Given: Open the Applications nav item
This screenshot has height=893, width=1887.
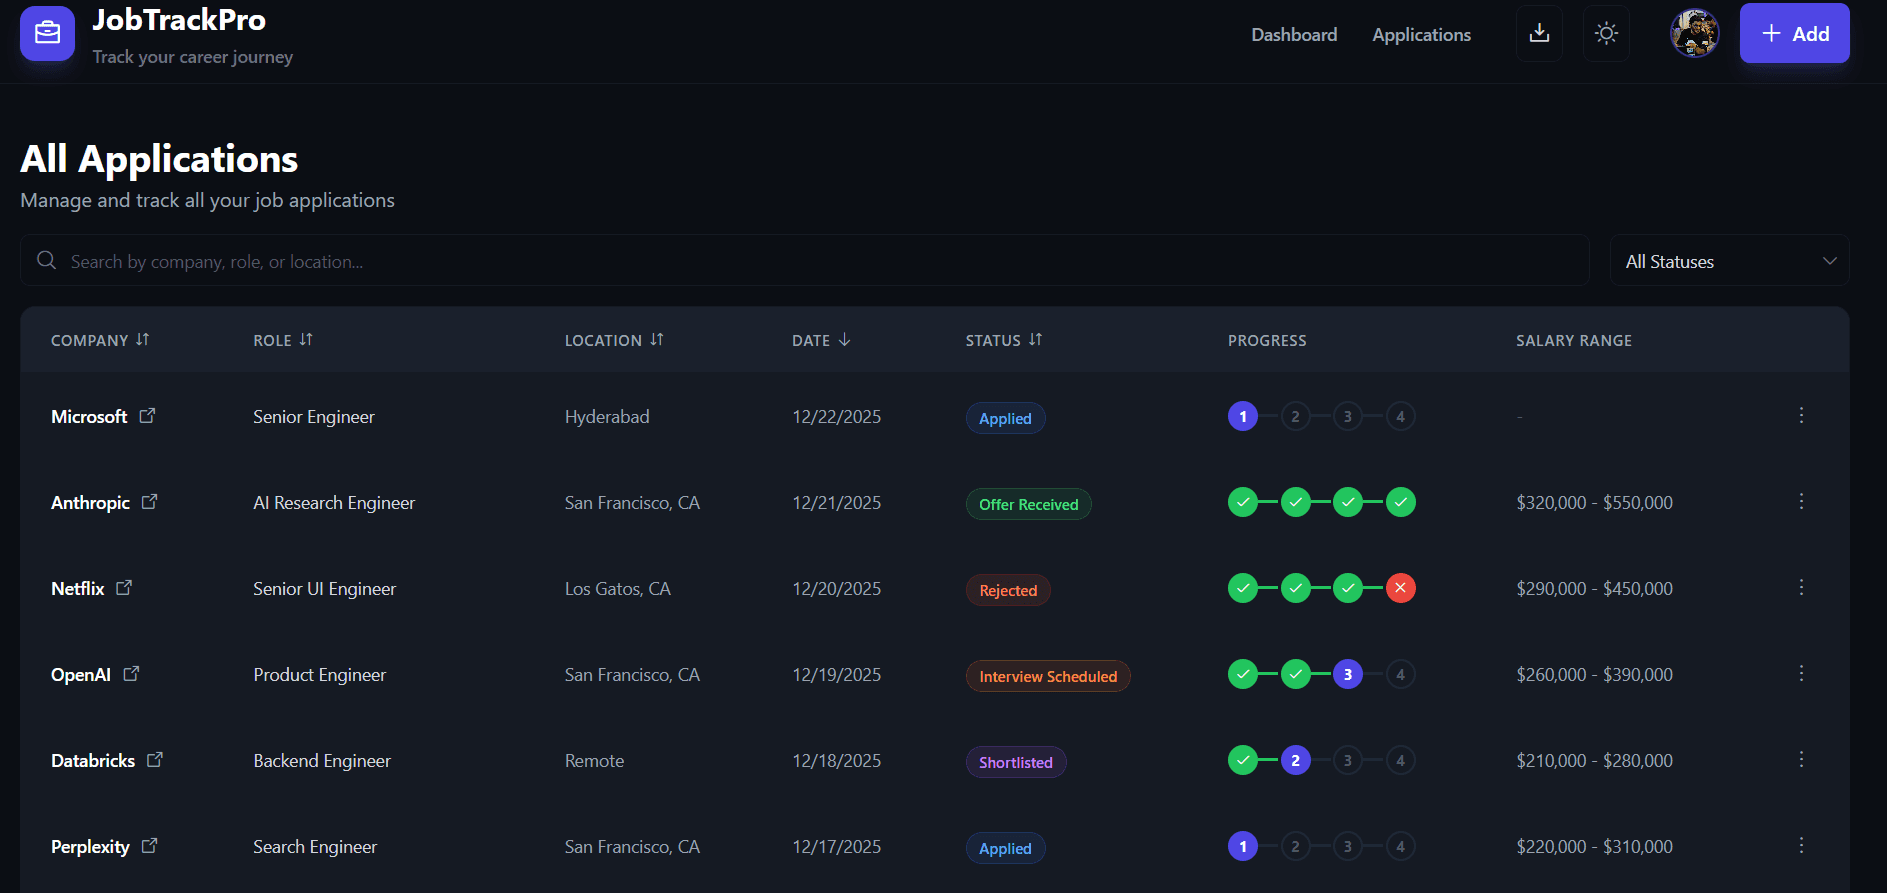Looking at the screenshot, I should pyautogui.click(x=1421, y=34).
